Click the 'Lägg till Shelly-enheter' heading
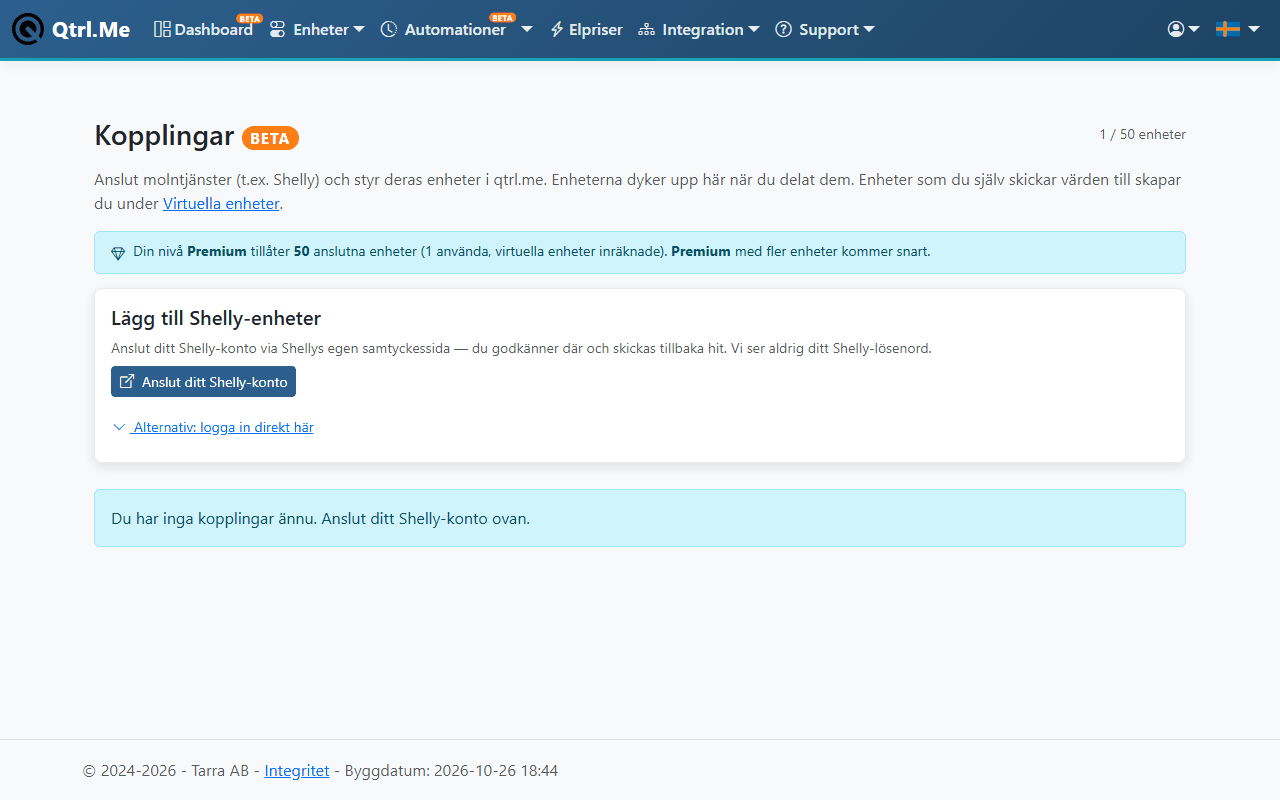 coord(216,318)
